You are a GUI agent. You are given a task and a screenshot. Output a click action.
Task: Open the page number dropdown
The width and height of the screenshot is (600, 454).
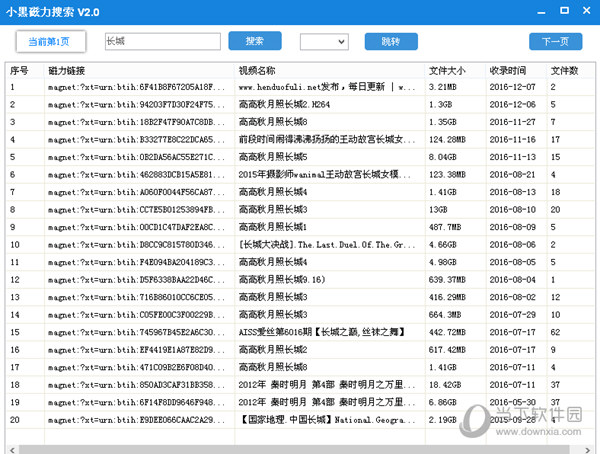[323, 41]
